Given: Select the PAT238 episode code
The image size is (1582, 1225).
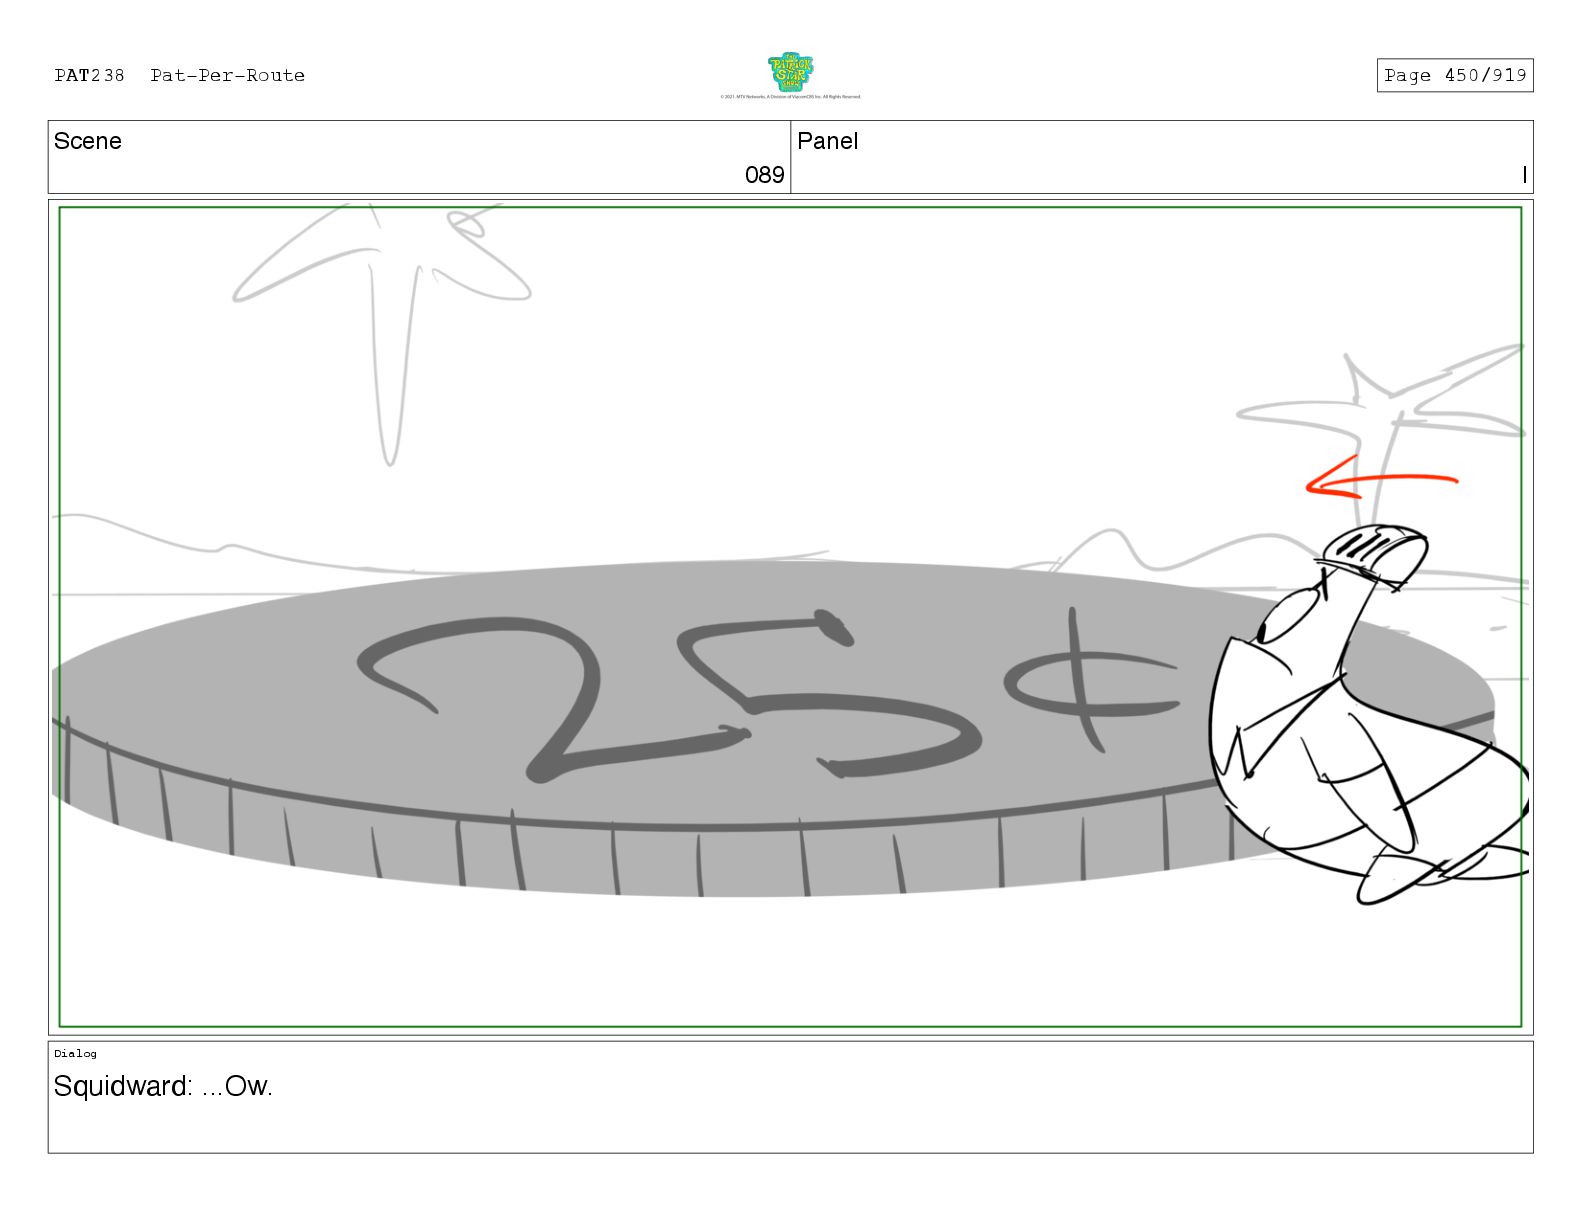Looking at the screenshot, I should pos(89,75).
